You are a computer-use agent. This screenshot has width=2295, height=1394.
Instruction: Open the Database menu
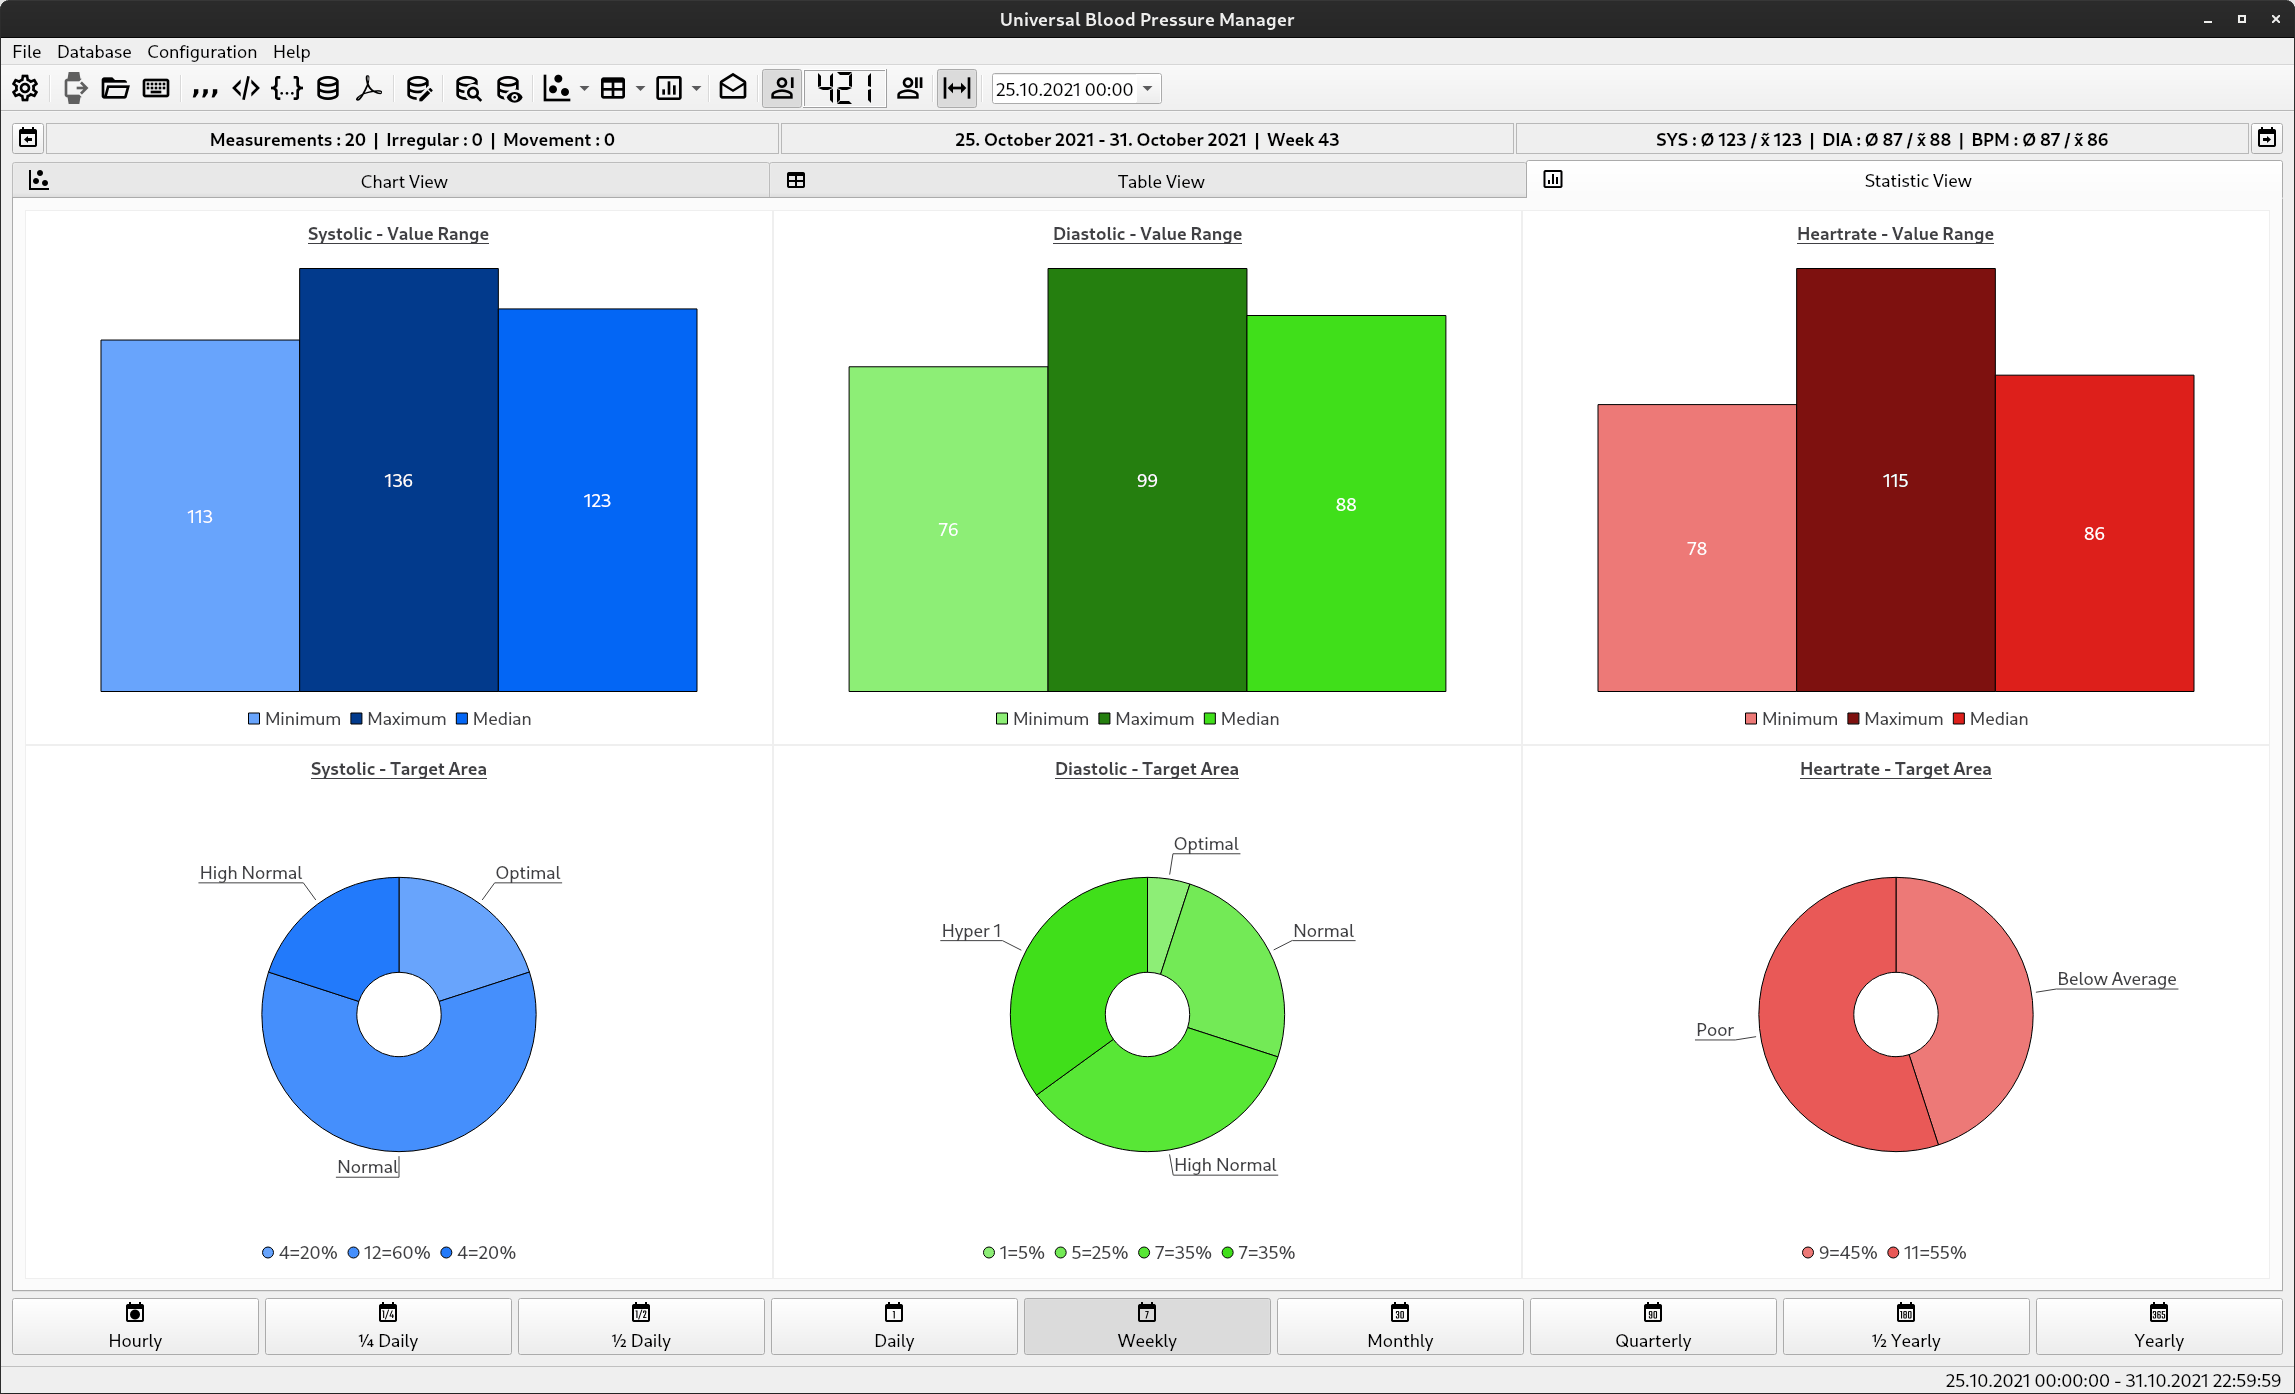click(93, 52)
